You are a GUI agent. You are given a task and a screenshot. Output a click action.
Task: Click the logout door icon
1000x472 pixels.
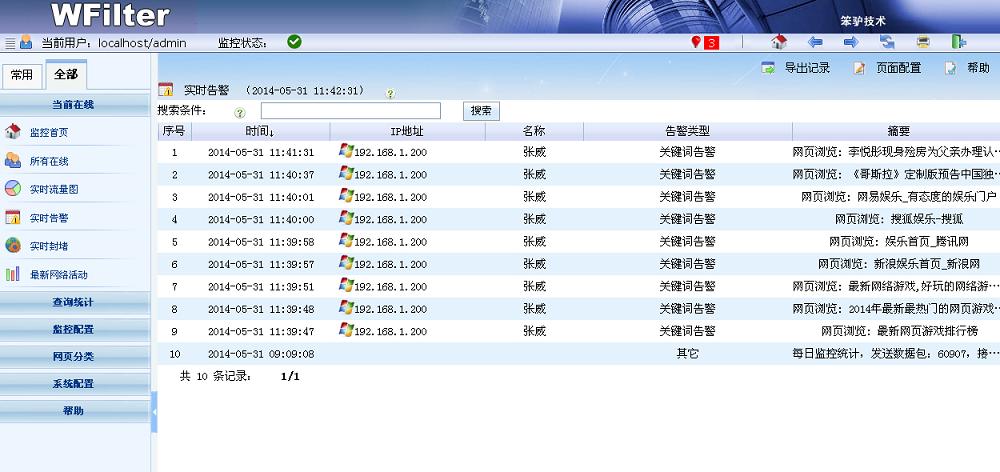pos(959,42)
